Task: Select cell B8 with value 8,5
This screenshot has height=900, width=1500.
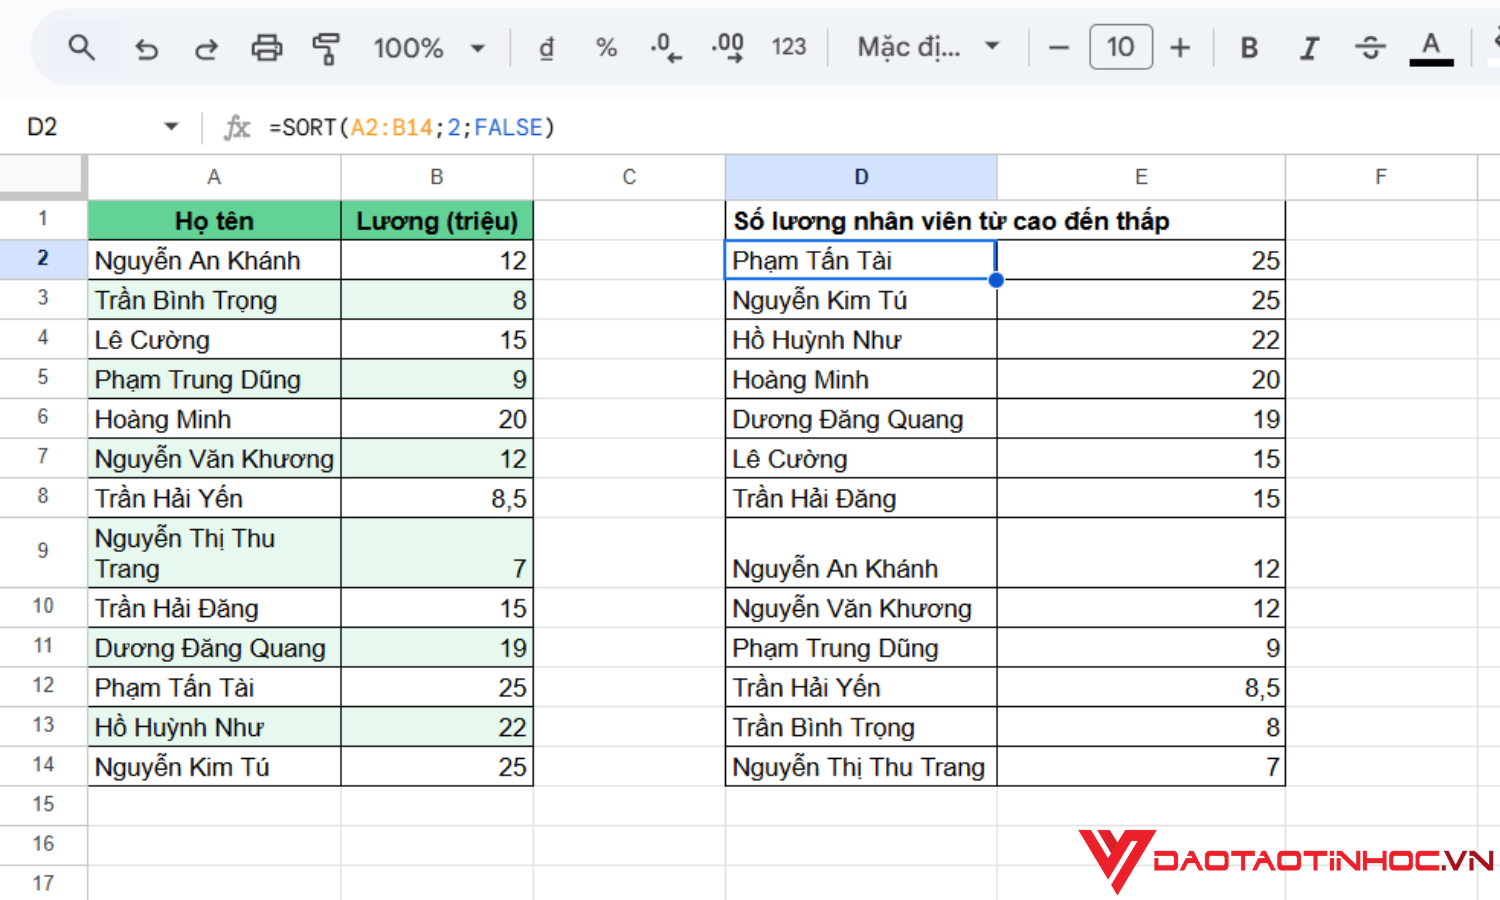Action: tap(437, 498)
